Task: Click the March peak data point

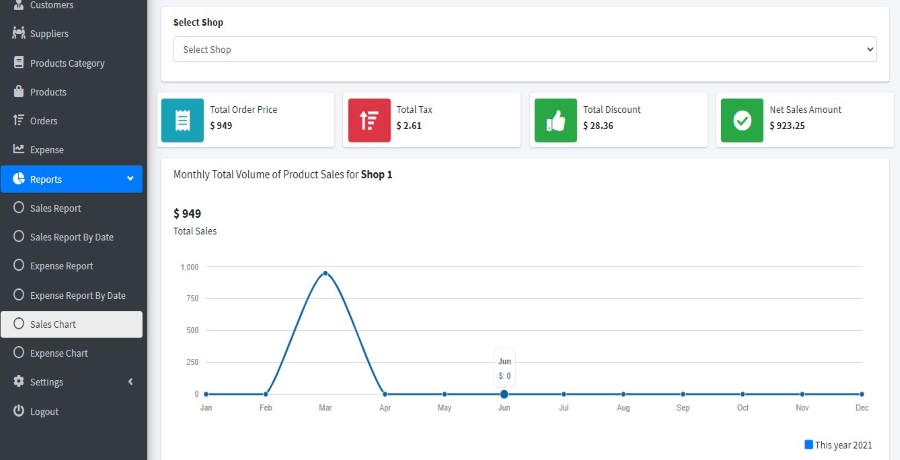Action: pos(325,273)
